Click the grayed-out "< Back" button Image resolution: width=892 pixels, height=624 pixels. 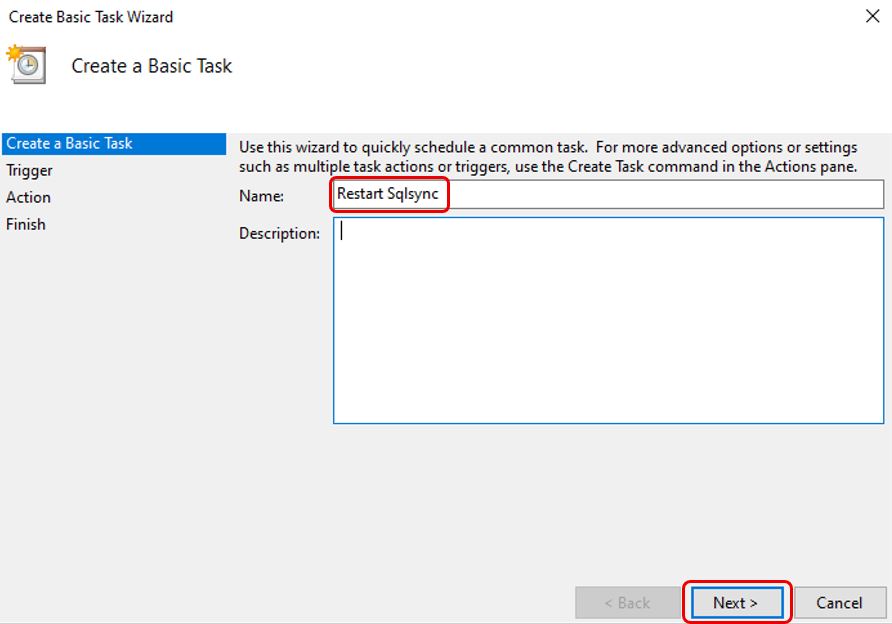click(626, 602)
